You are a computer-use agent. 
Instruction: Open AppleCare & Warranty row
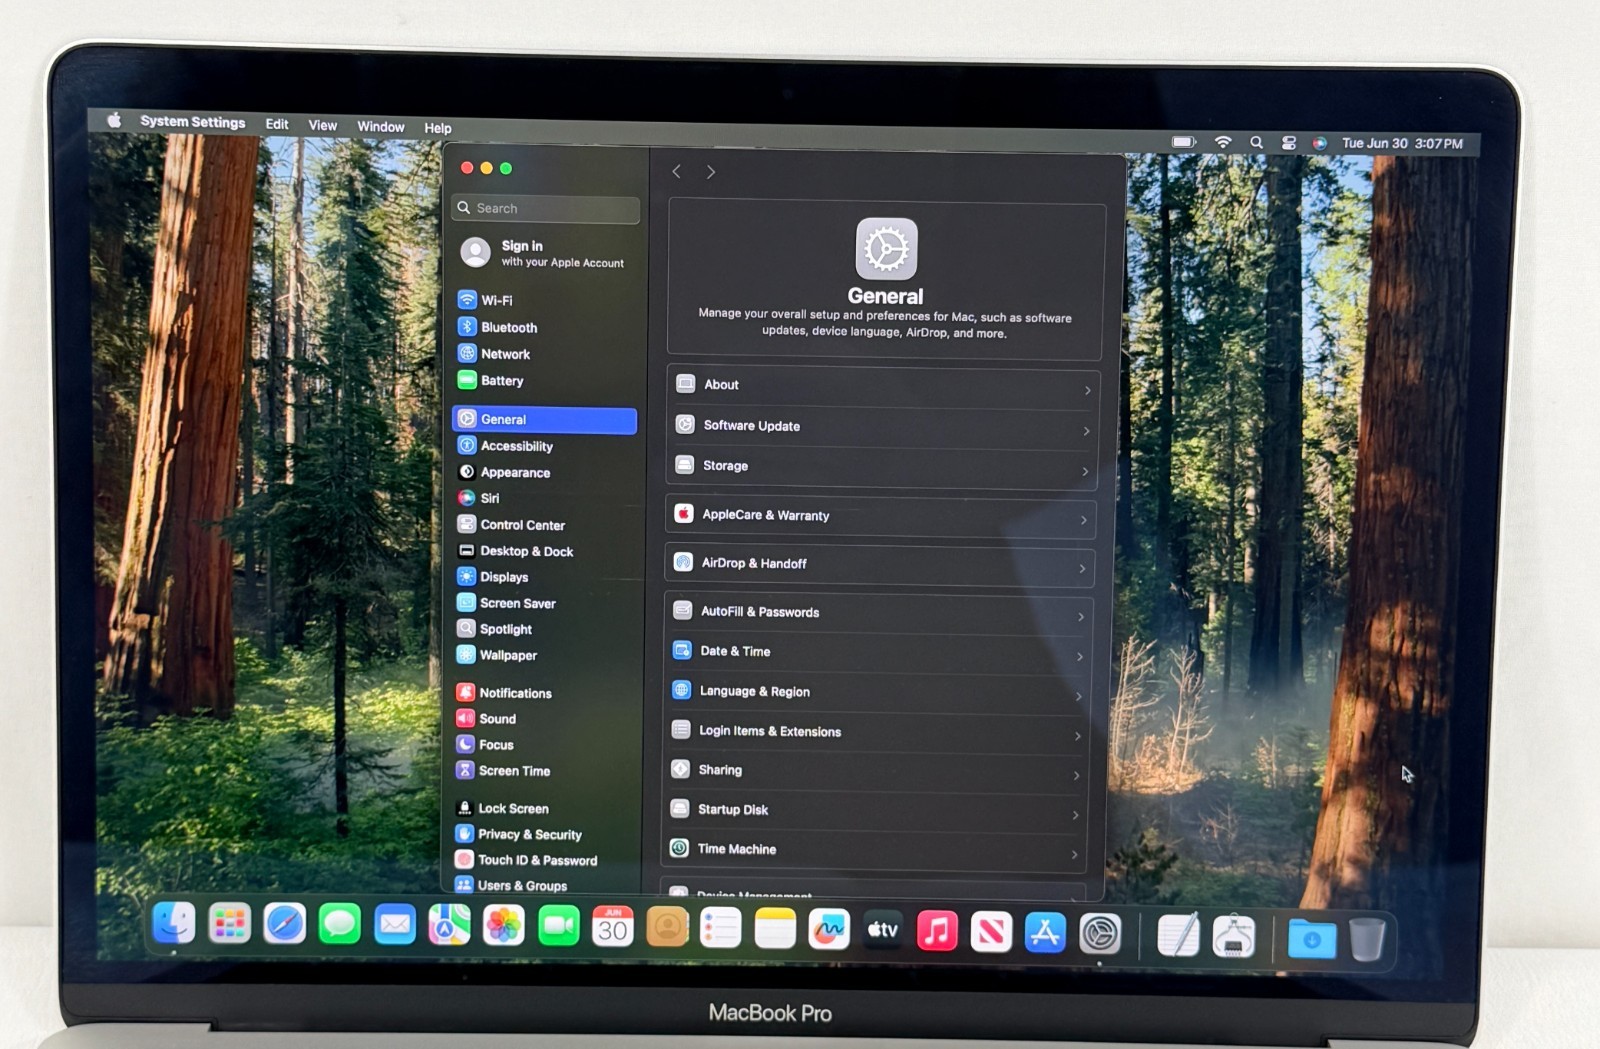tap(880, 517)
